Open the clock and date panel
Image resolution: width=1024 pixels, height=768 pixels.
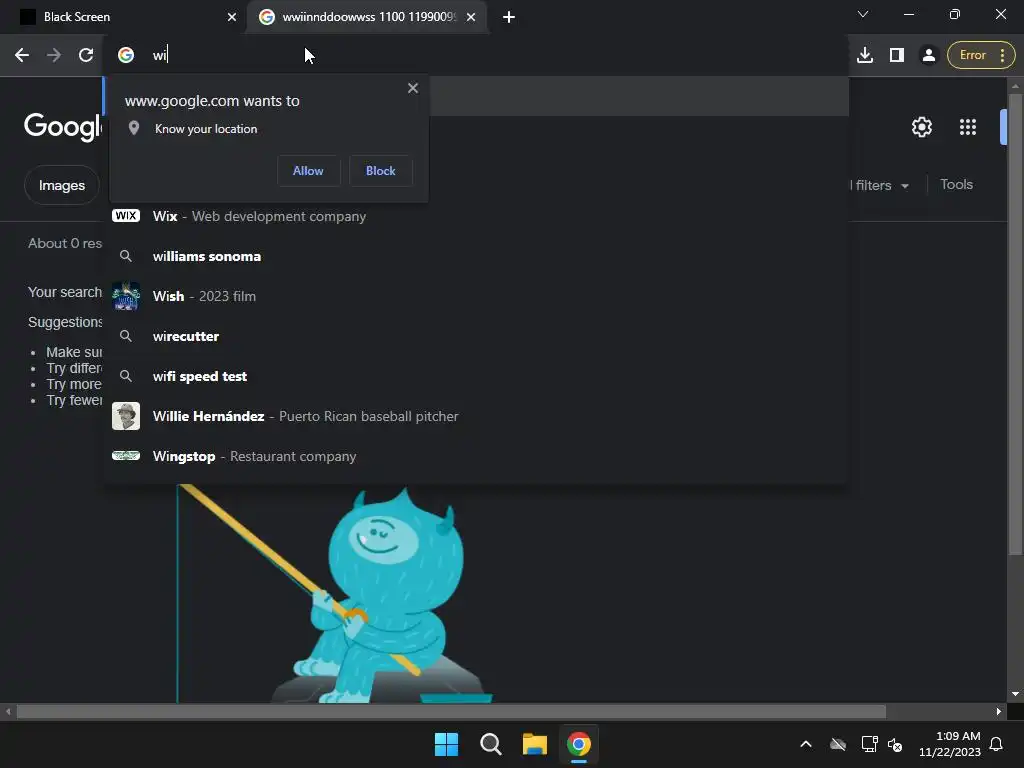(950, 744)
